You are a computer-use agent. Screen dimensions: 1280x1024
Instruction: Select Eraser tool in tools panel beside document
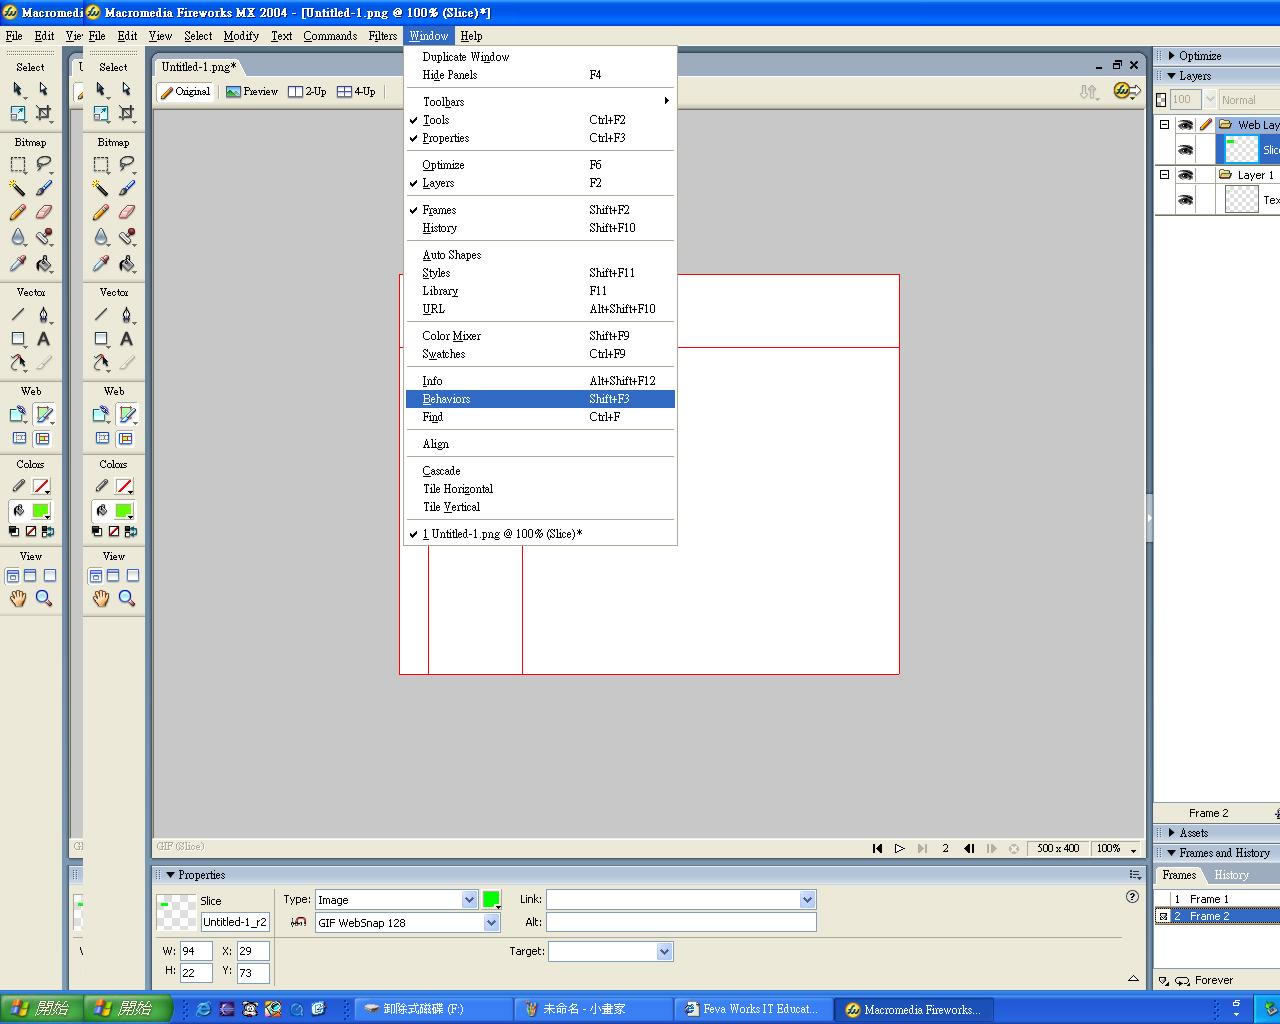(x=127, y=212)
